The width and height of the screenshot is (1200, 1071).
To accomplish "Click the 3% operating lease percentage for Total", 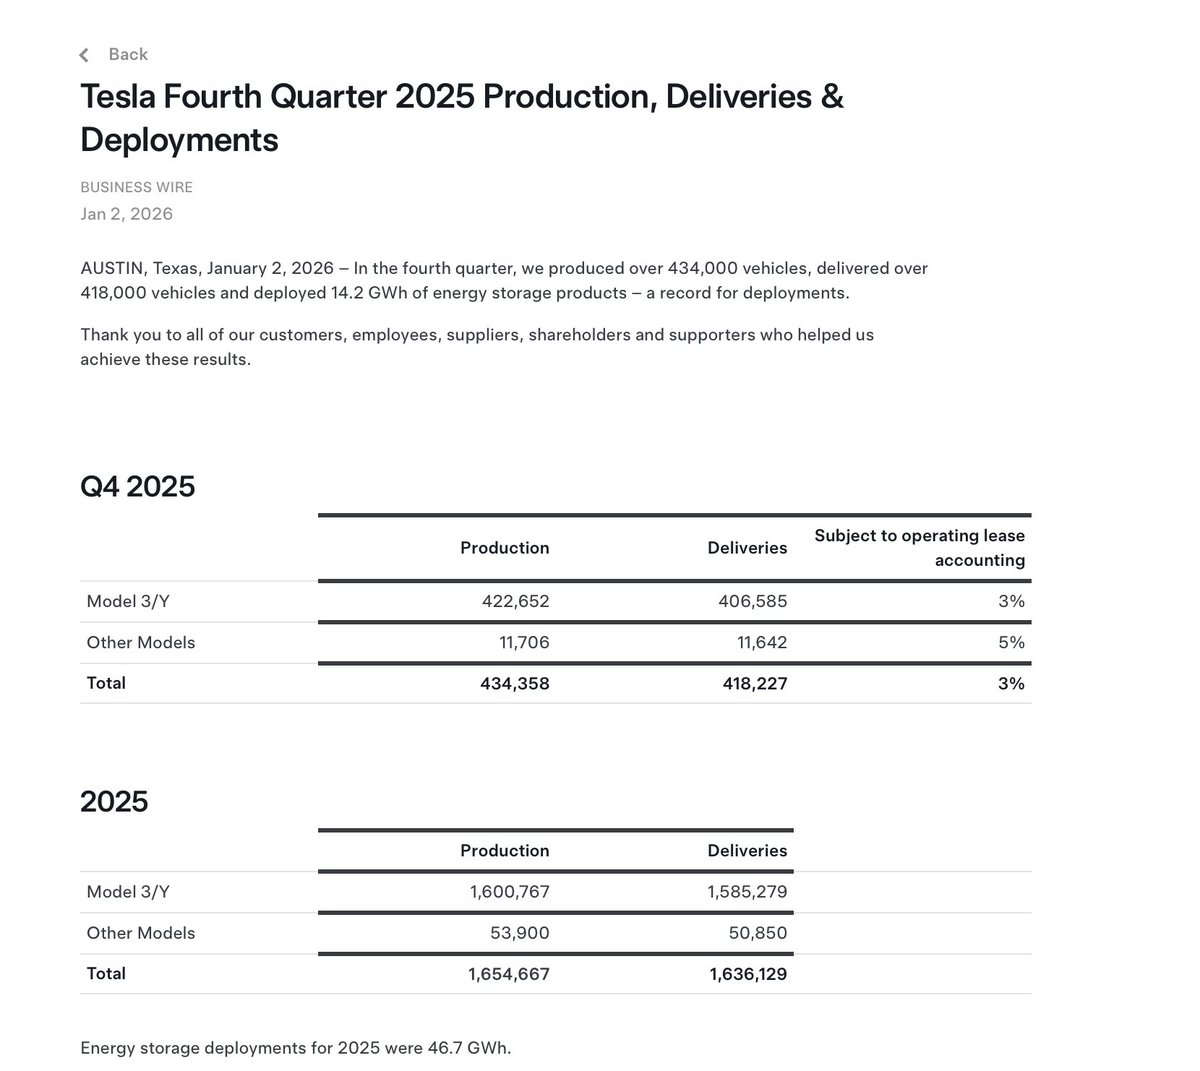I will pos(1013,683).
